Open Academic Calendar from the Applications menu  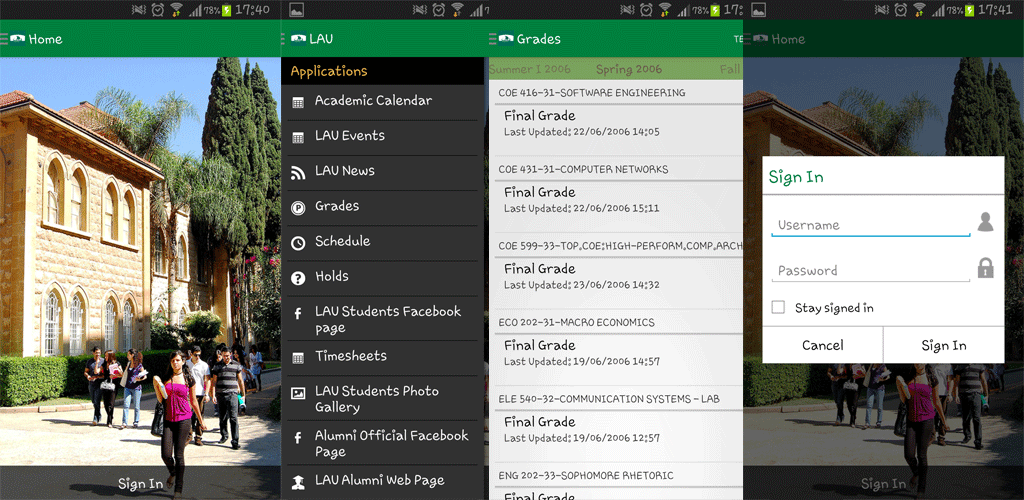point(383,102)
